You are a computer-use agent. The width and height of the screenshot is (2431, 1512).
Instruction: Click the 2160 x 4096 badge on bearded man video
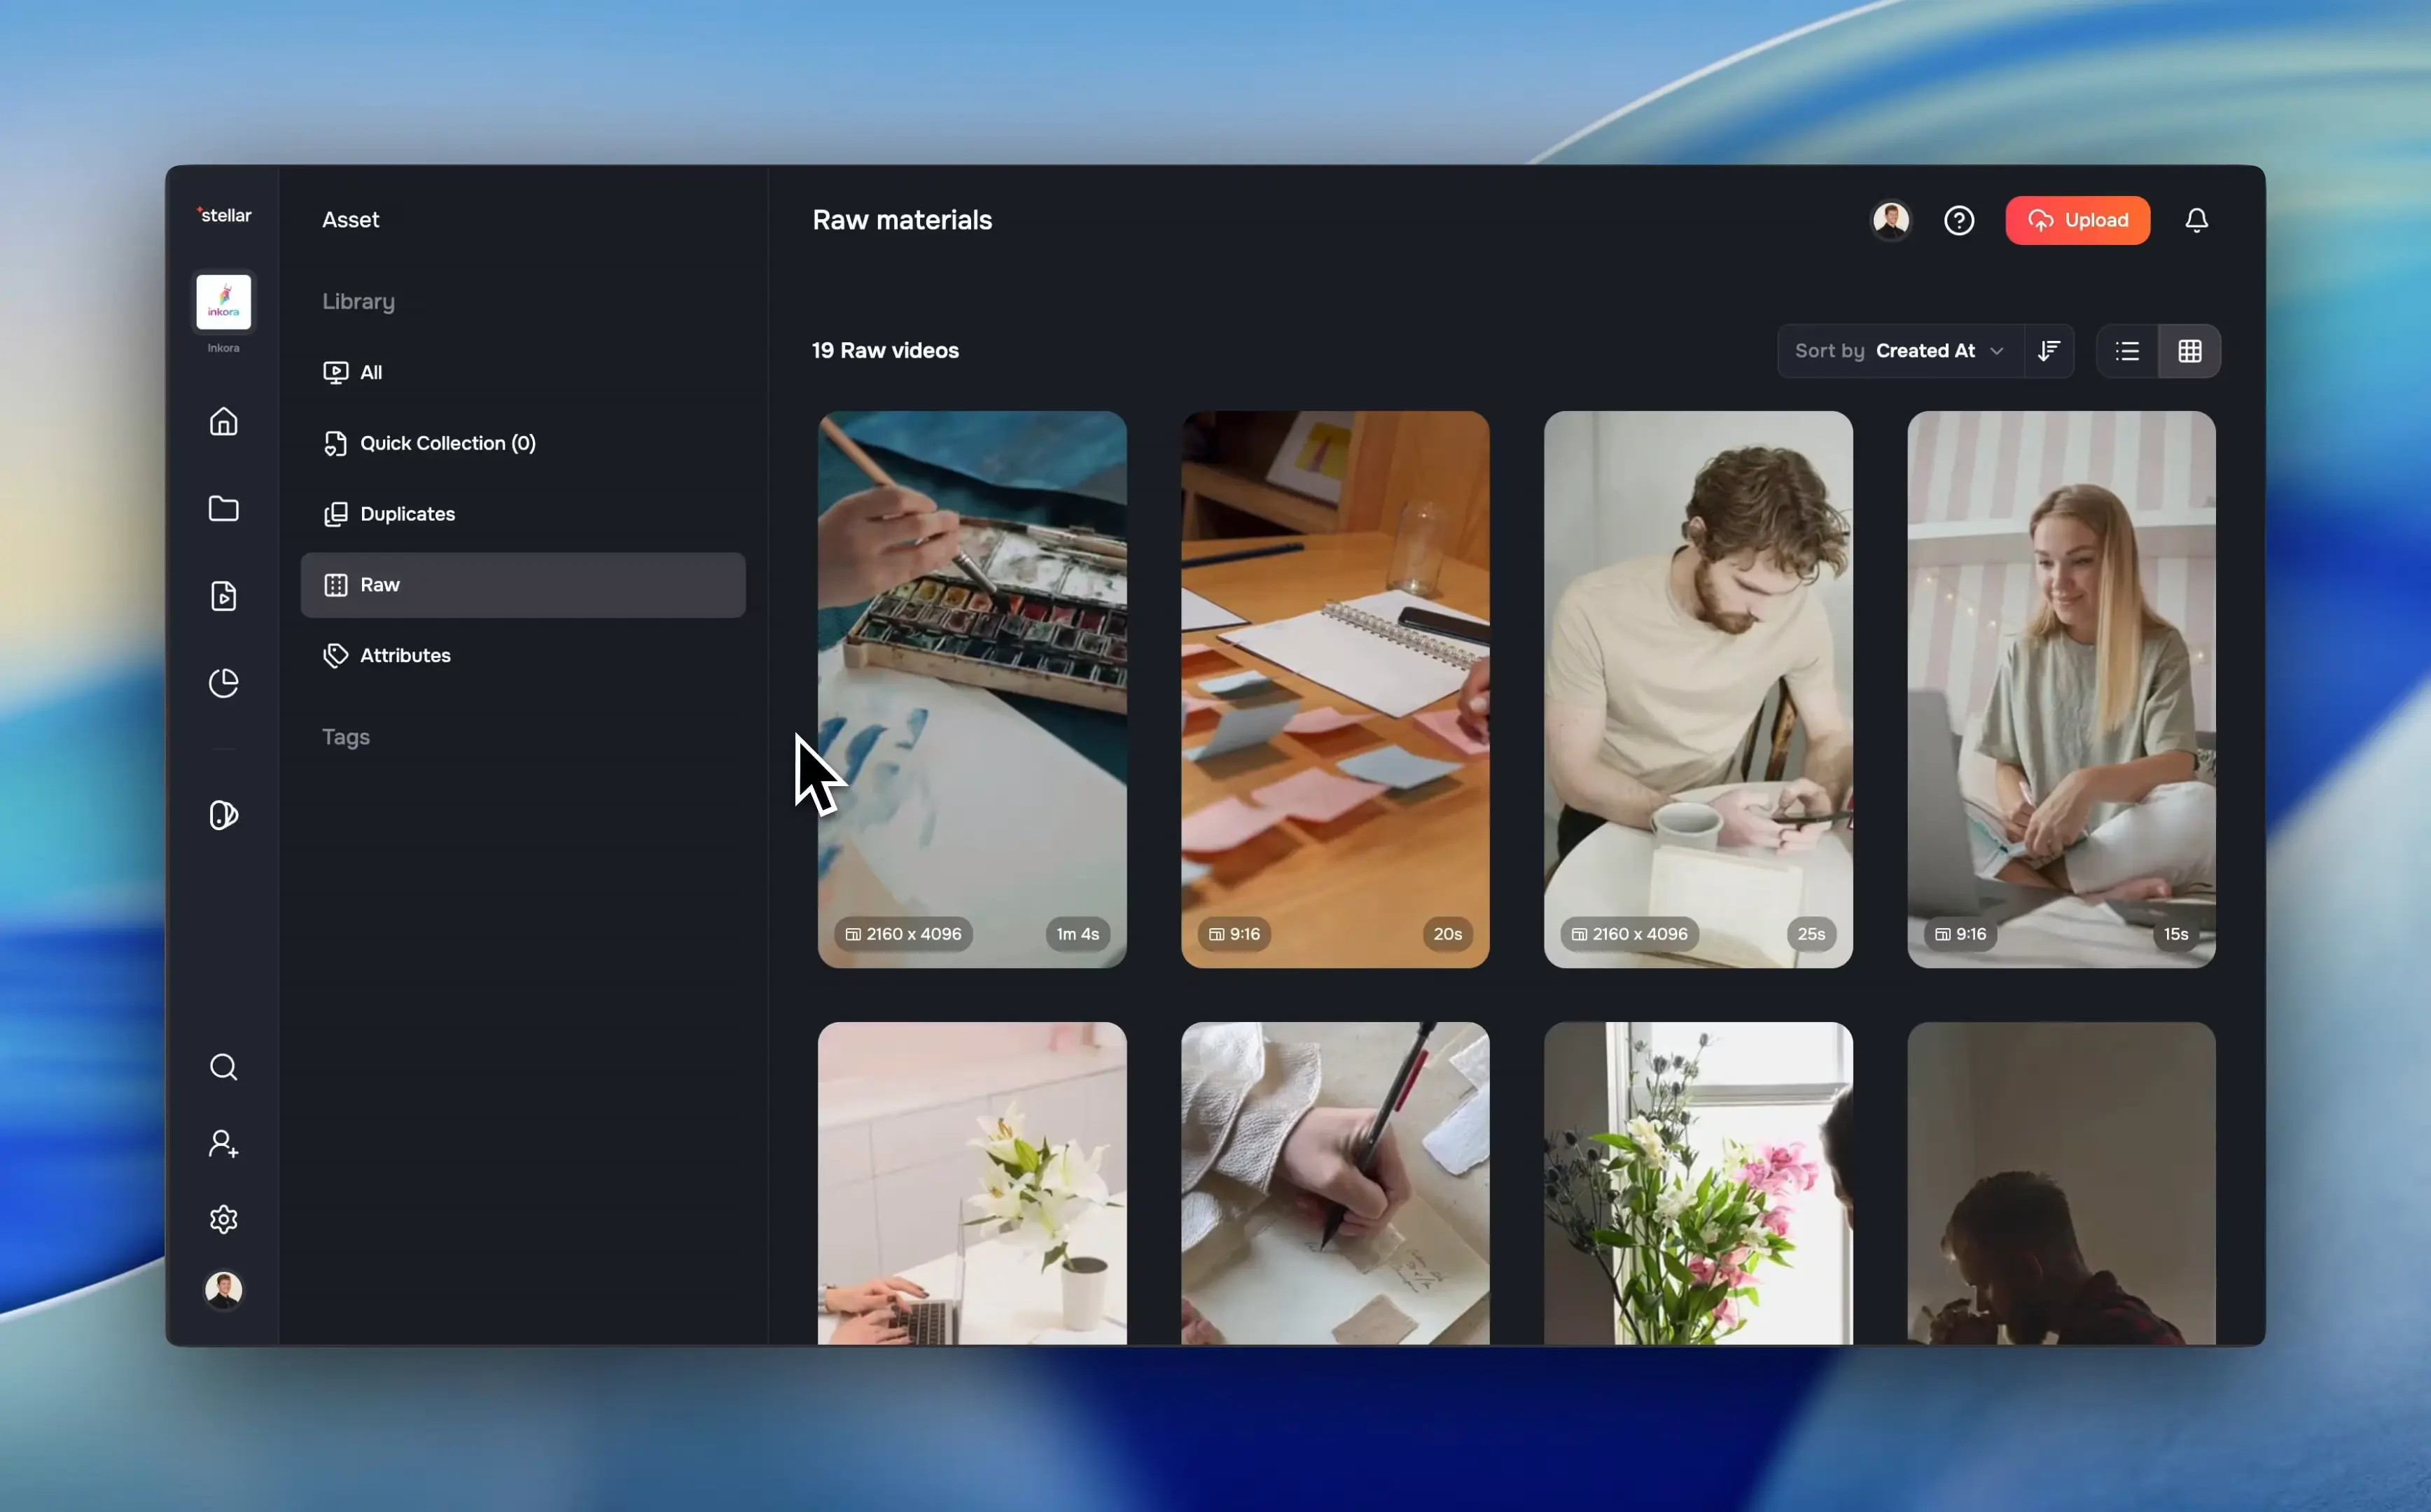click(1629, 934)
